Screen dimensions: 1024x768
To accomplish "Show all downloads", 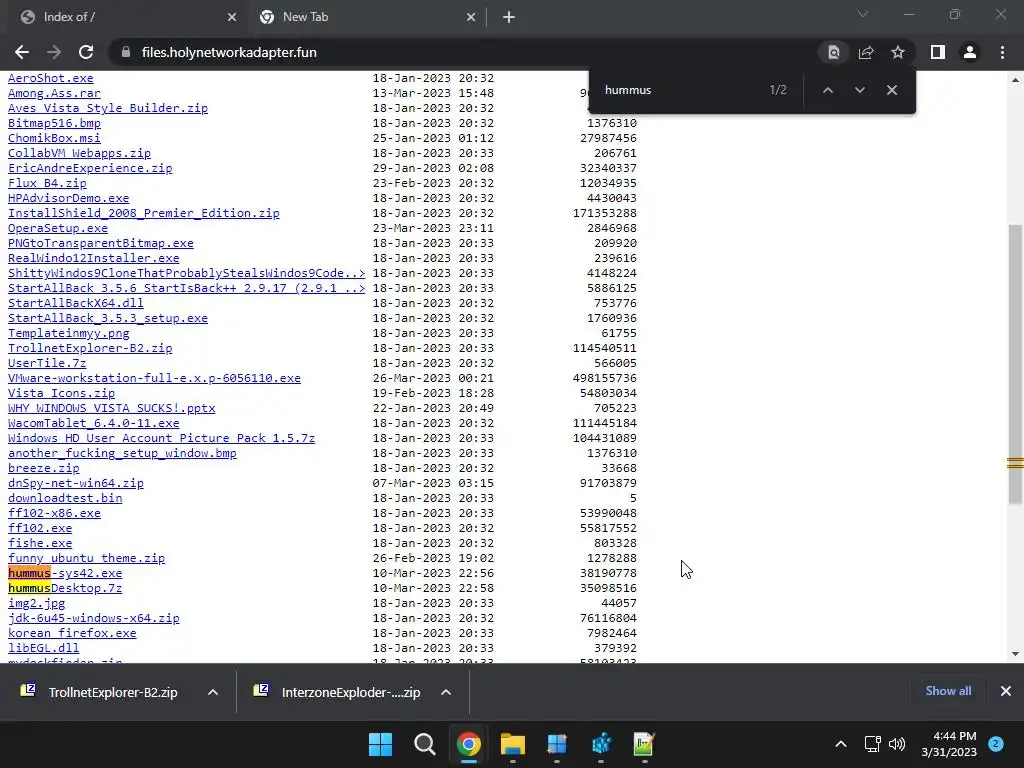I will pyautogui.click(x=948, y=691).
